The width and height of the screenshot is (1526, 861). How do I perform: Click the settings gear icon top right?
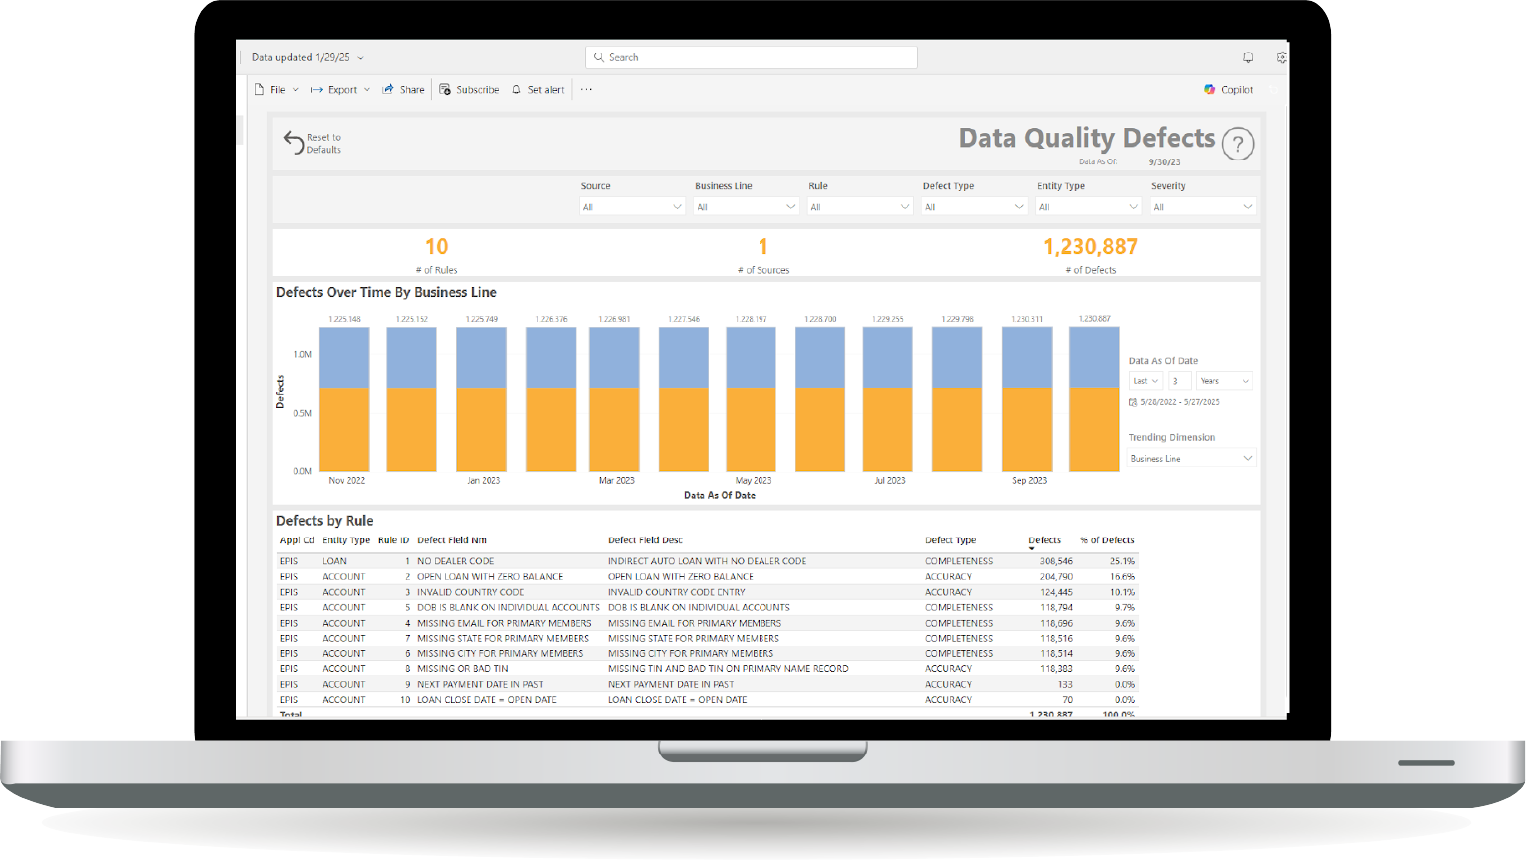[x=1281, y=57]
